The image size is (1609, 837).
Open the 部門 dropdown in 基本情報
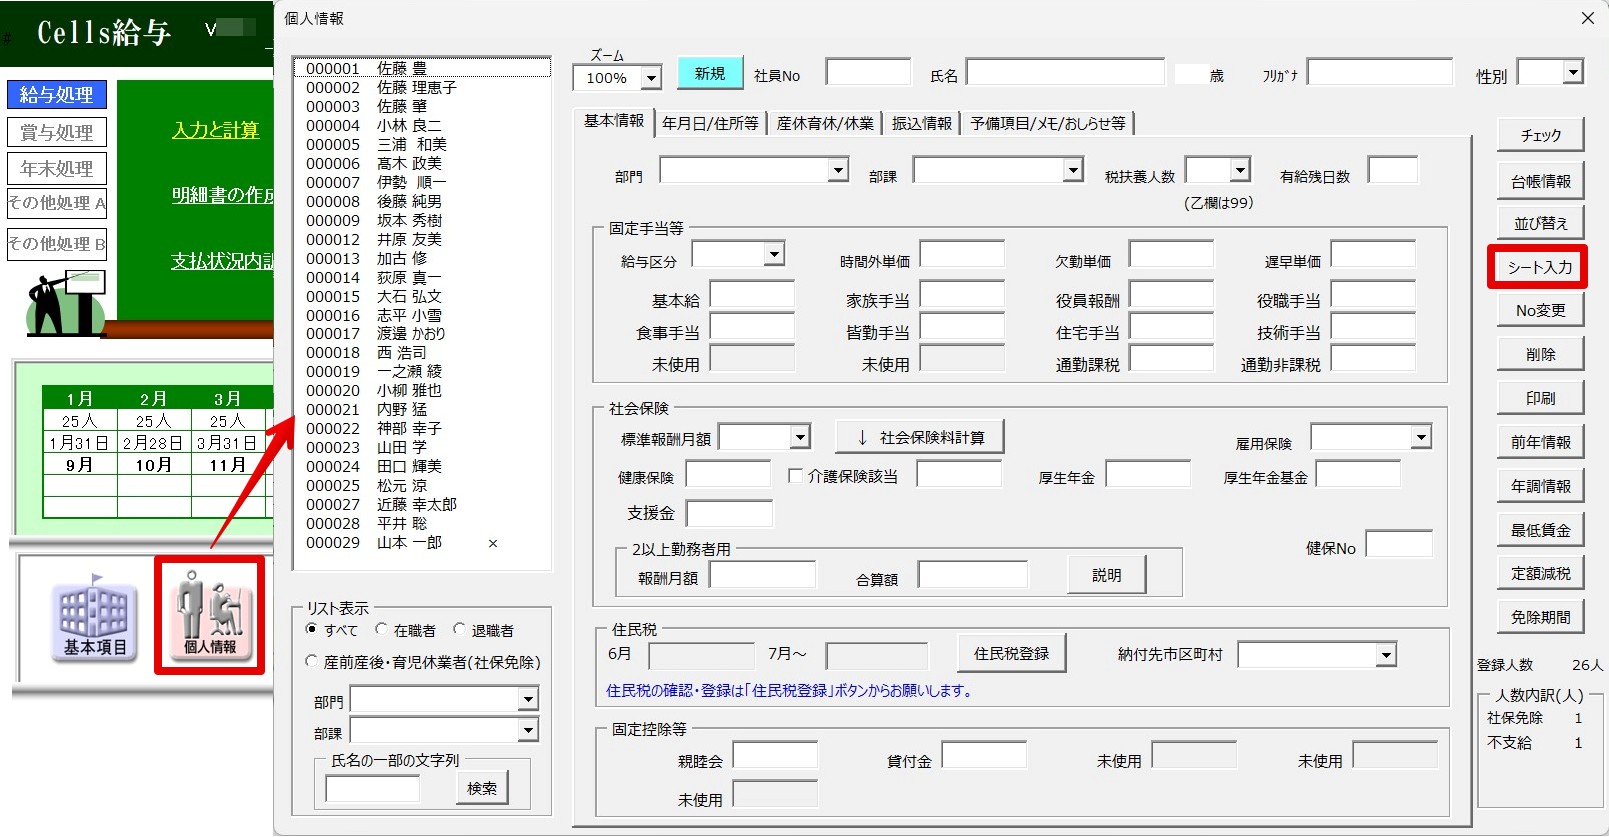838,171
